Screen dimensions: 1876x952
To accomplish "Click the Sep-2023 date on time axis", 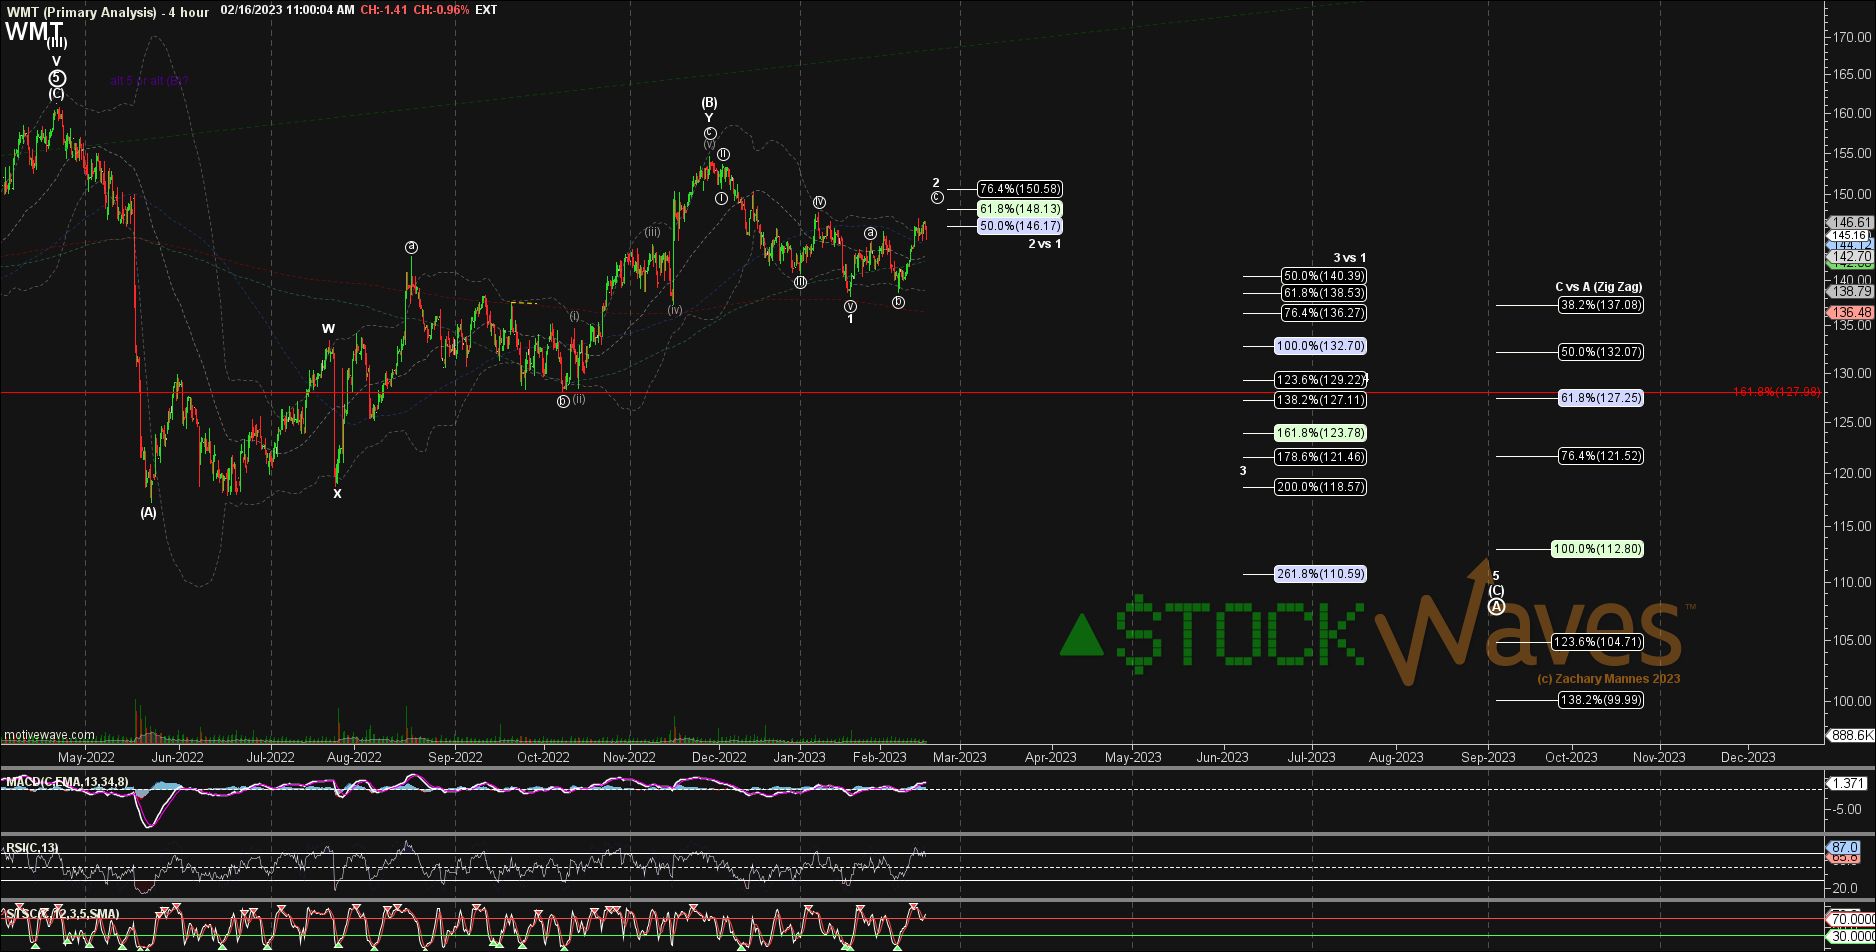I will pos(1487,757).
